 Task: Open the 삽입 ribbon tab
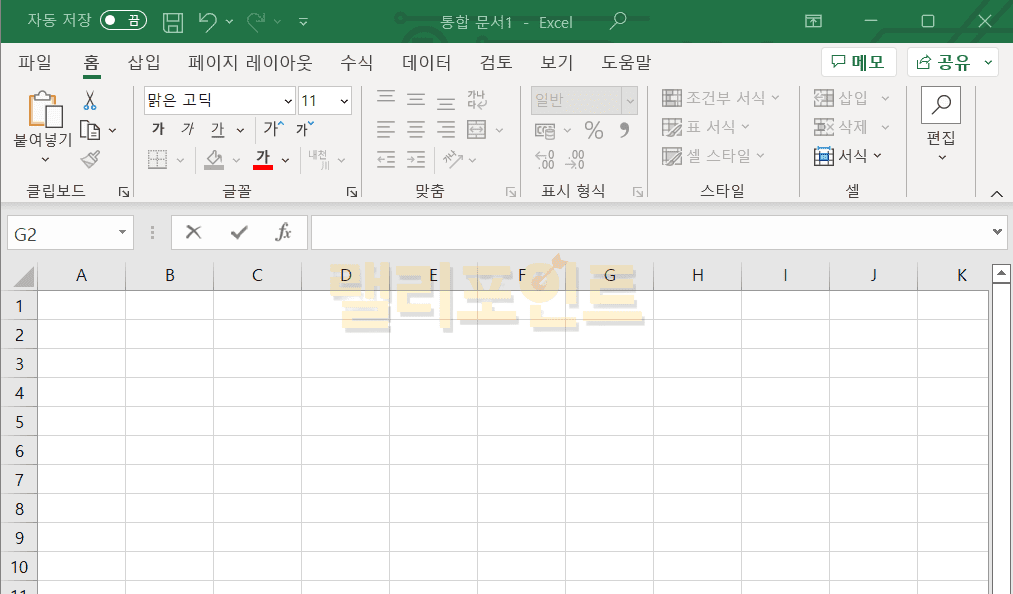pos(144,62)
